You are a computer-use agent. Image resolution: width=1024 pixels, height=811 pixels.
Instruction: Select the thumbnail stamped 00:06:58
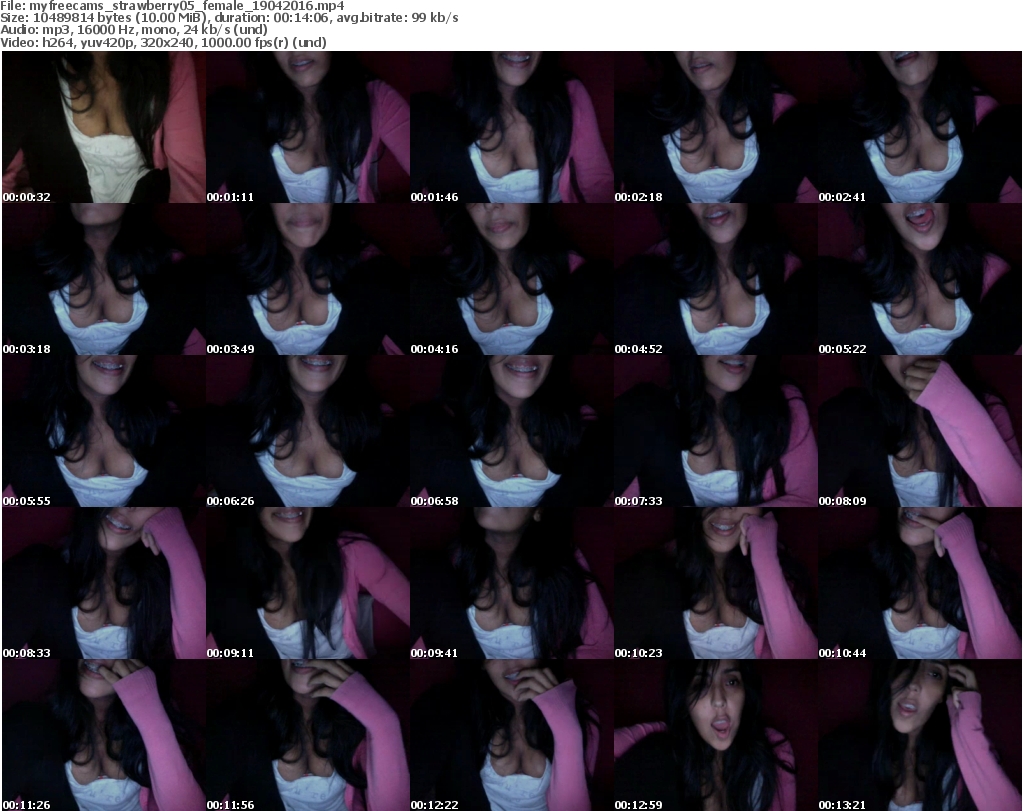pos(512,431)
